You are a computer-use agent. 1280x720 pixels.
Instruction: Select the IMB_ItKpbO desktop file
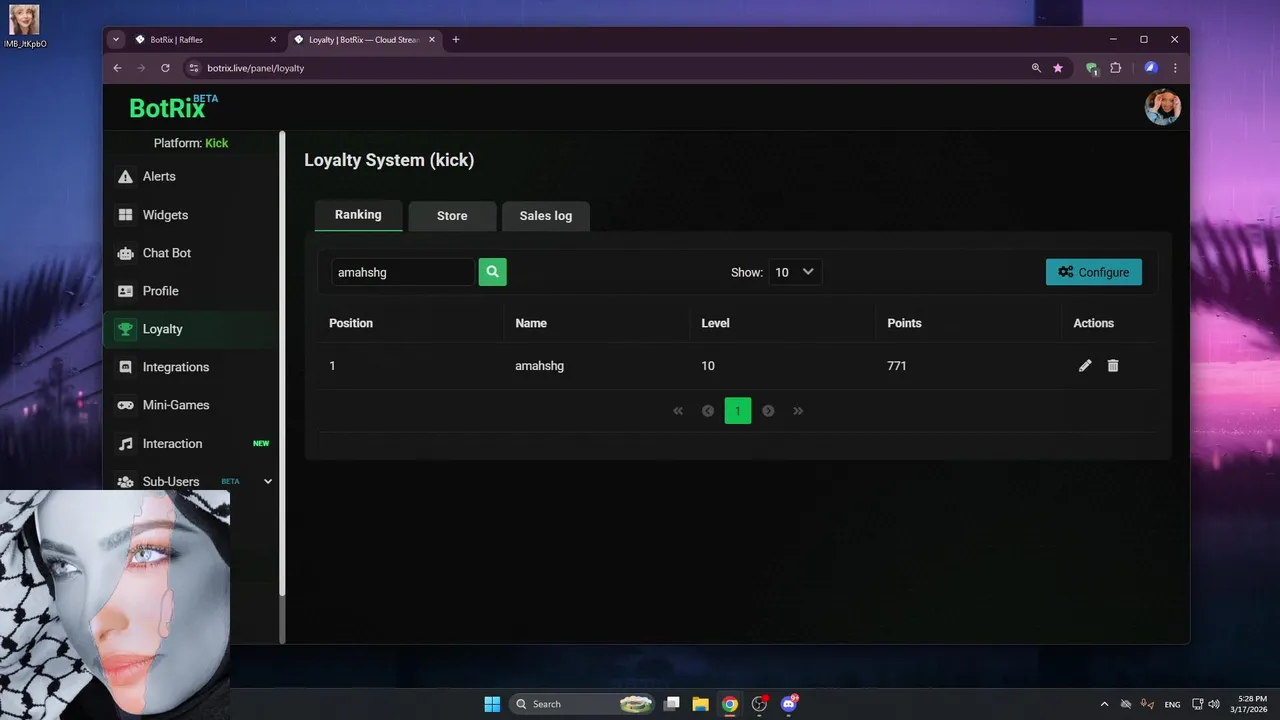pos(25,27)
